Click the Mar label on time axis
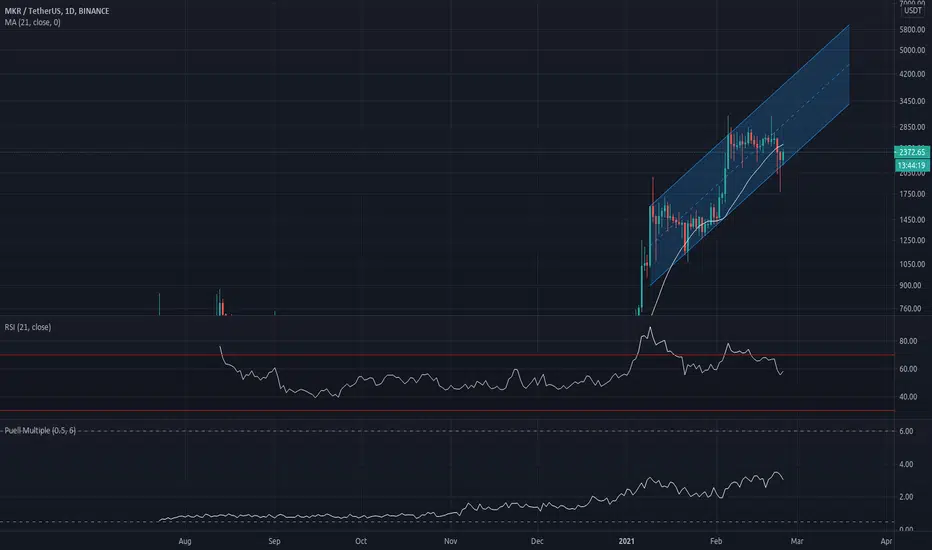 [796, 541]
